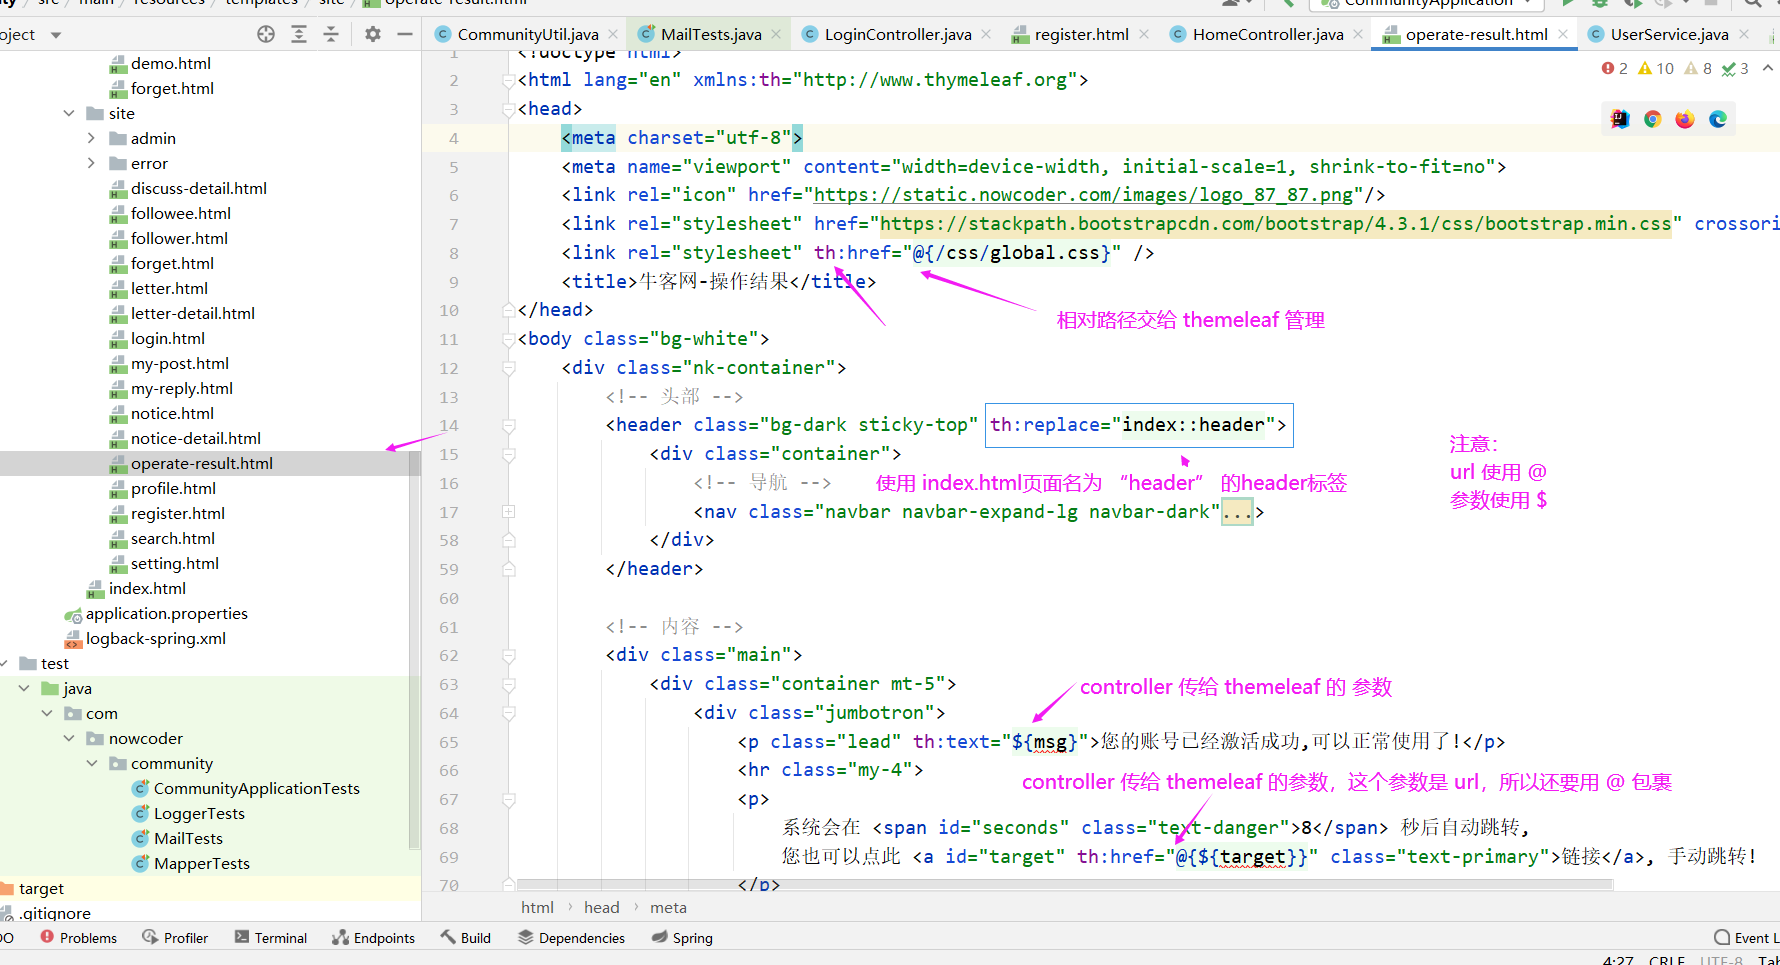This screenshot has width=1780, height=965.
Task: Click the locate/select opened file icon
Action: 266,34
